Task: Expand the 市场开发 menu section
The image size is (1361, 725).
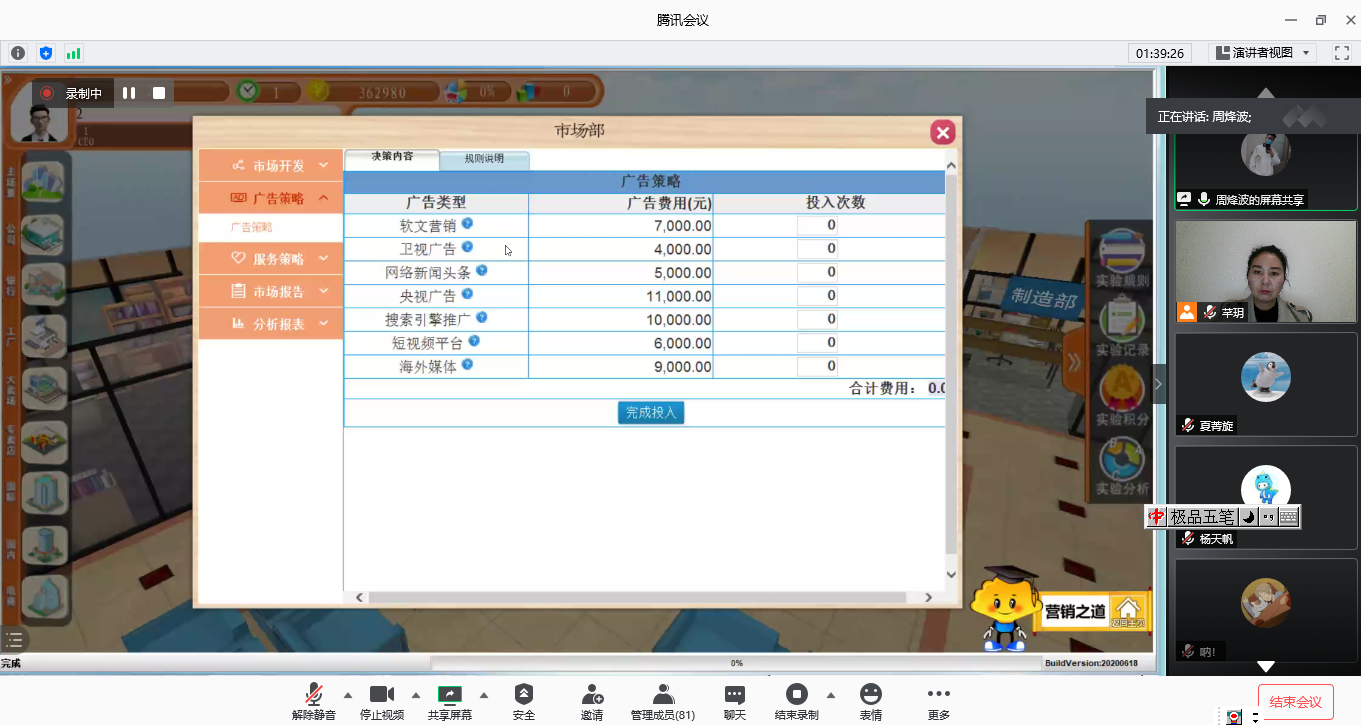Action: pyautogui.click(x=271, y=166)
